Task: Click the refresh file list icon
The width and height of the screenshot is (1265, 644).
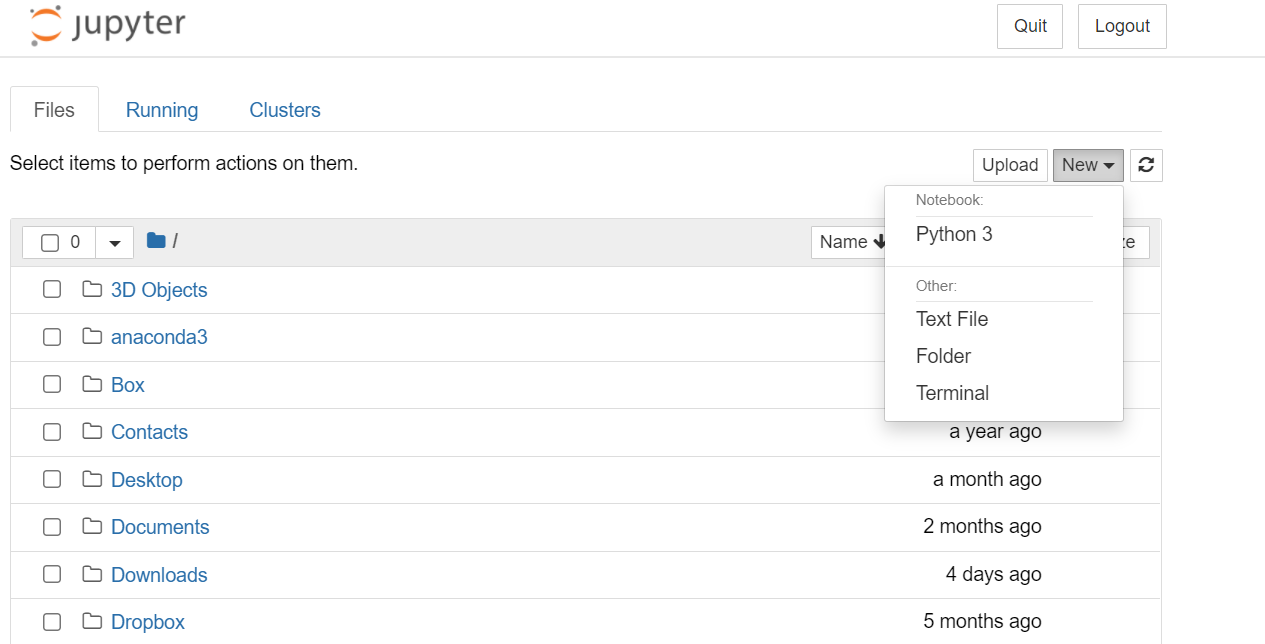Action: point(1145,164)
